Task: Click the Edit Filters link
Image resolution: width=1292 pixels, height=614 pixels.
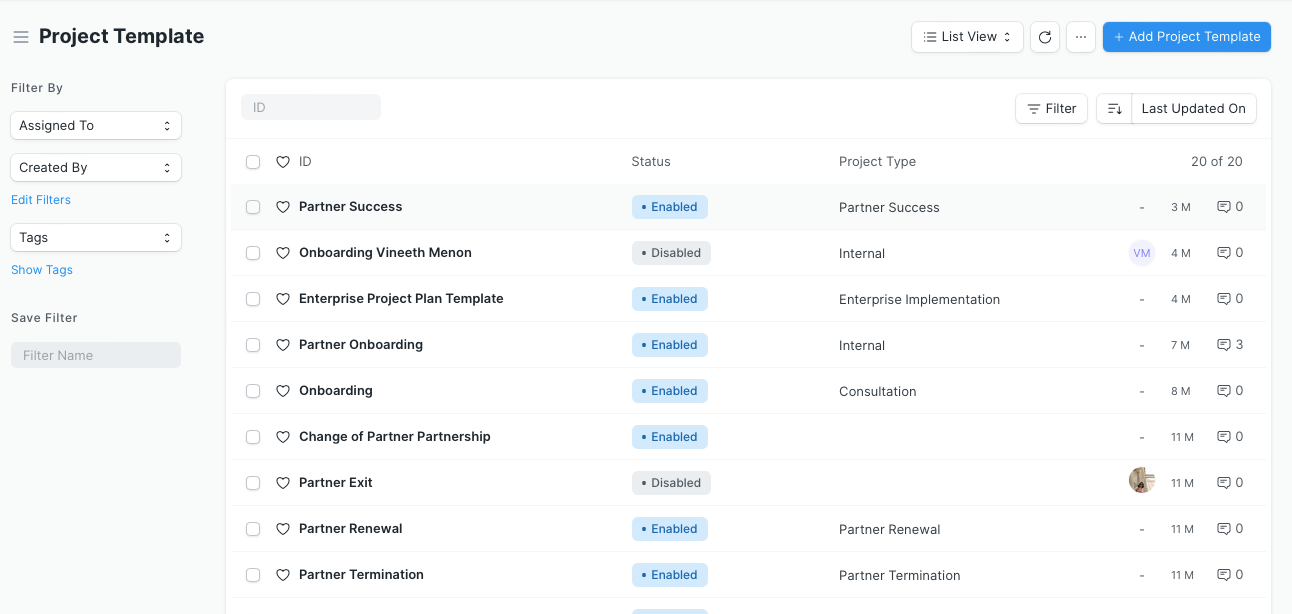Action: click(x=41, y=200)
